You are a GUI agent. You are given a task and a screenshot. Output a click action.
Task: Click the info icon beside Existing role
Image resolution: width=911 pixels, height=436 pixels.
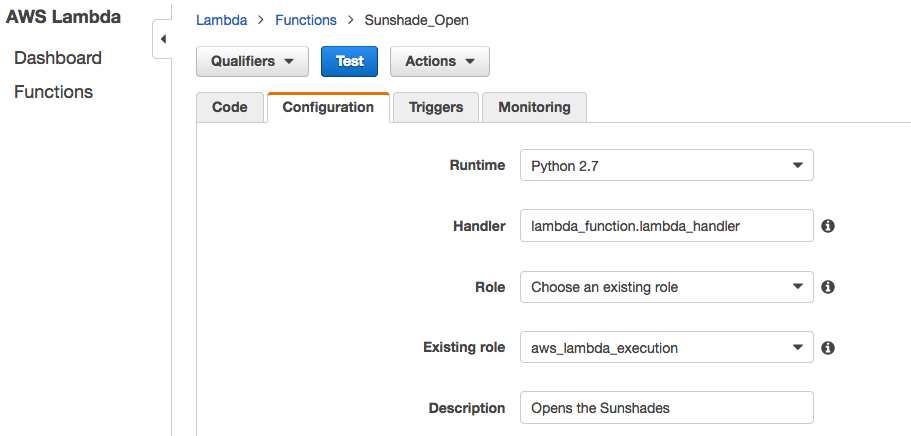(x=828, y=348)
